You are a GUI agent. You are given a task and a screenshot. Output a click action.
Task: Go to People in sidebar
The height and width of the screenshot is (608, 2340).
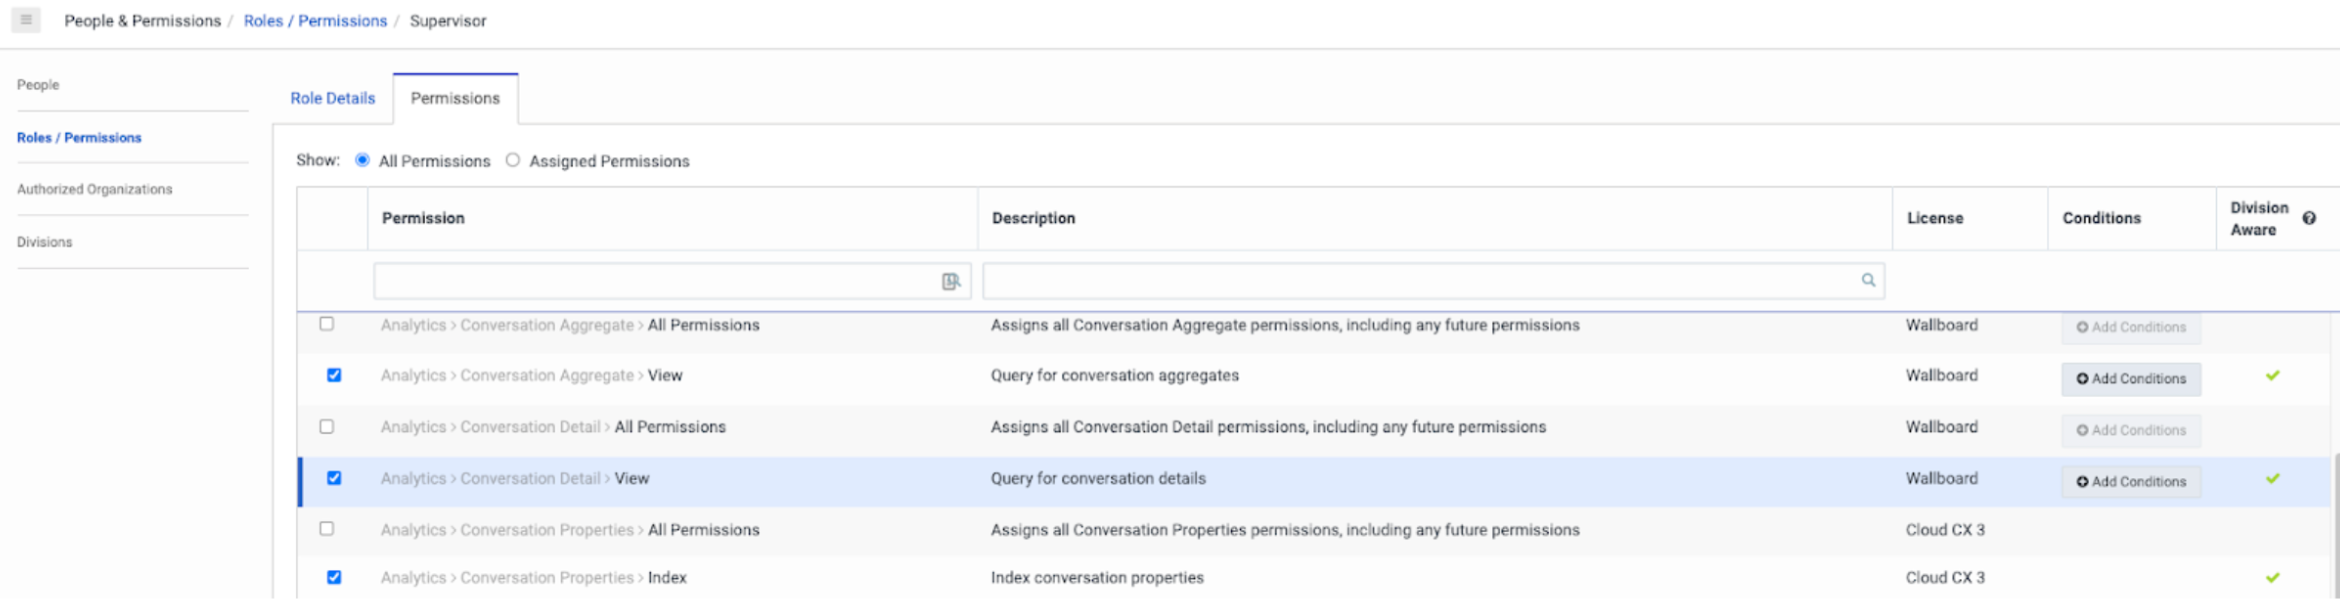click(x=38, y=85)
